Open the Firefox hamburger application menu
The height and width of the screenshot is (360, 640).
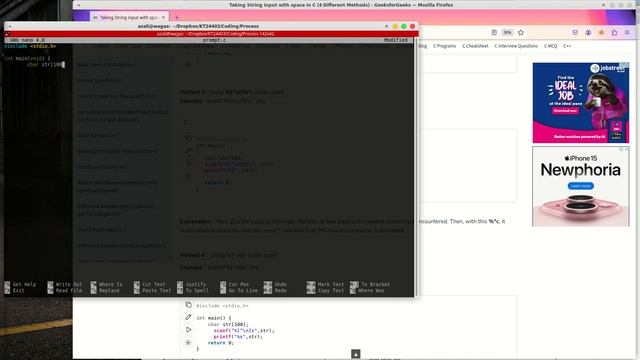click(x=627, y=32)
